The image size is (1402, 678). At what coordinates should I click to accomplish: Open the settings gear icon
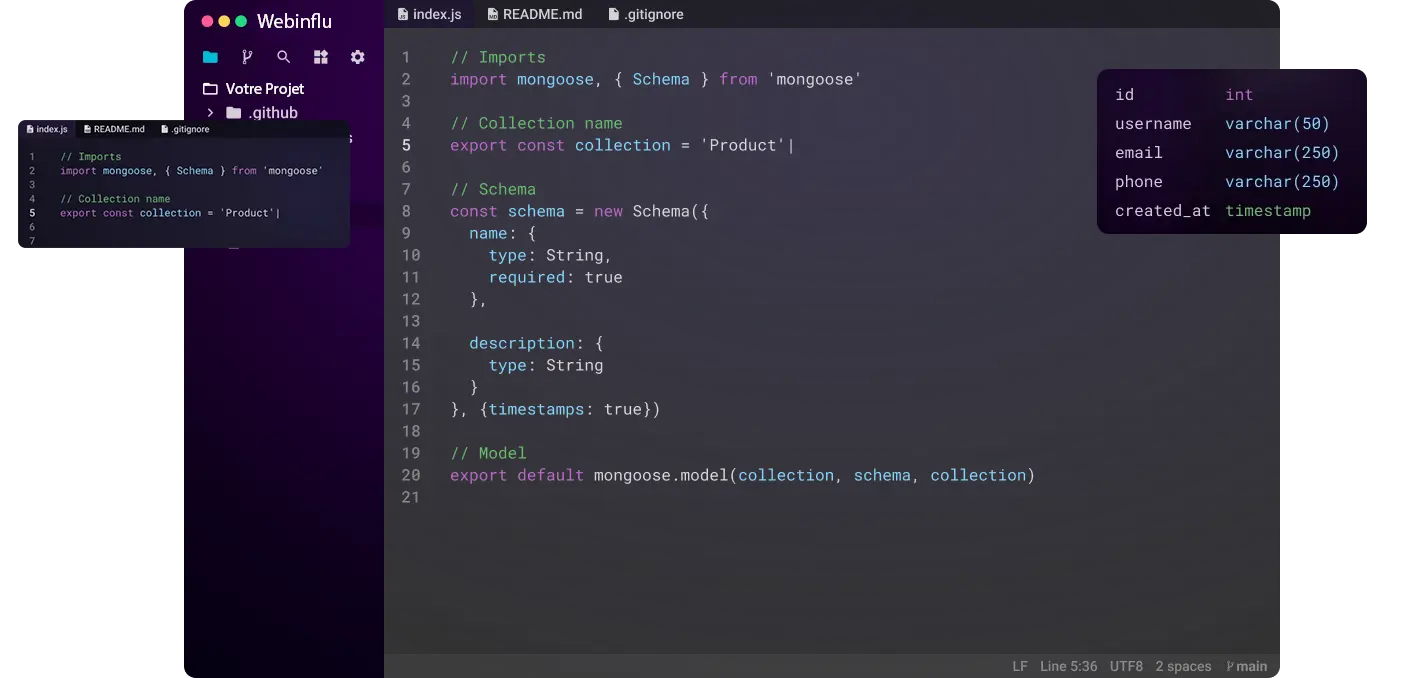357,57
